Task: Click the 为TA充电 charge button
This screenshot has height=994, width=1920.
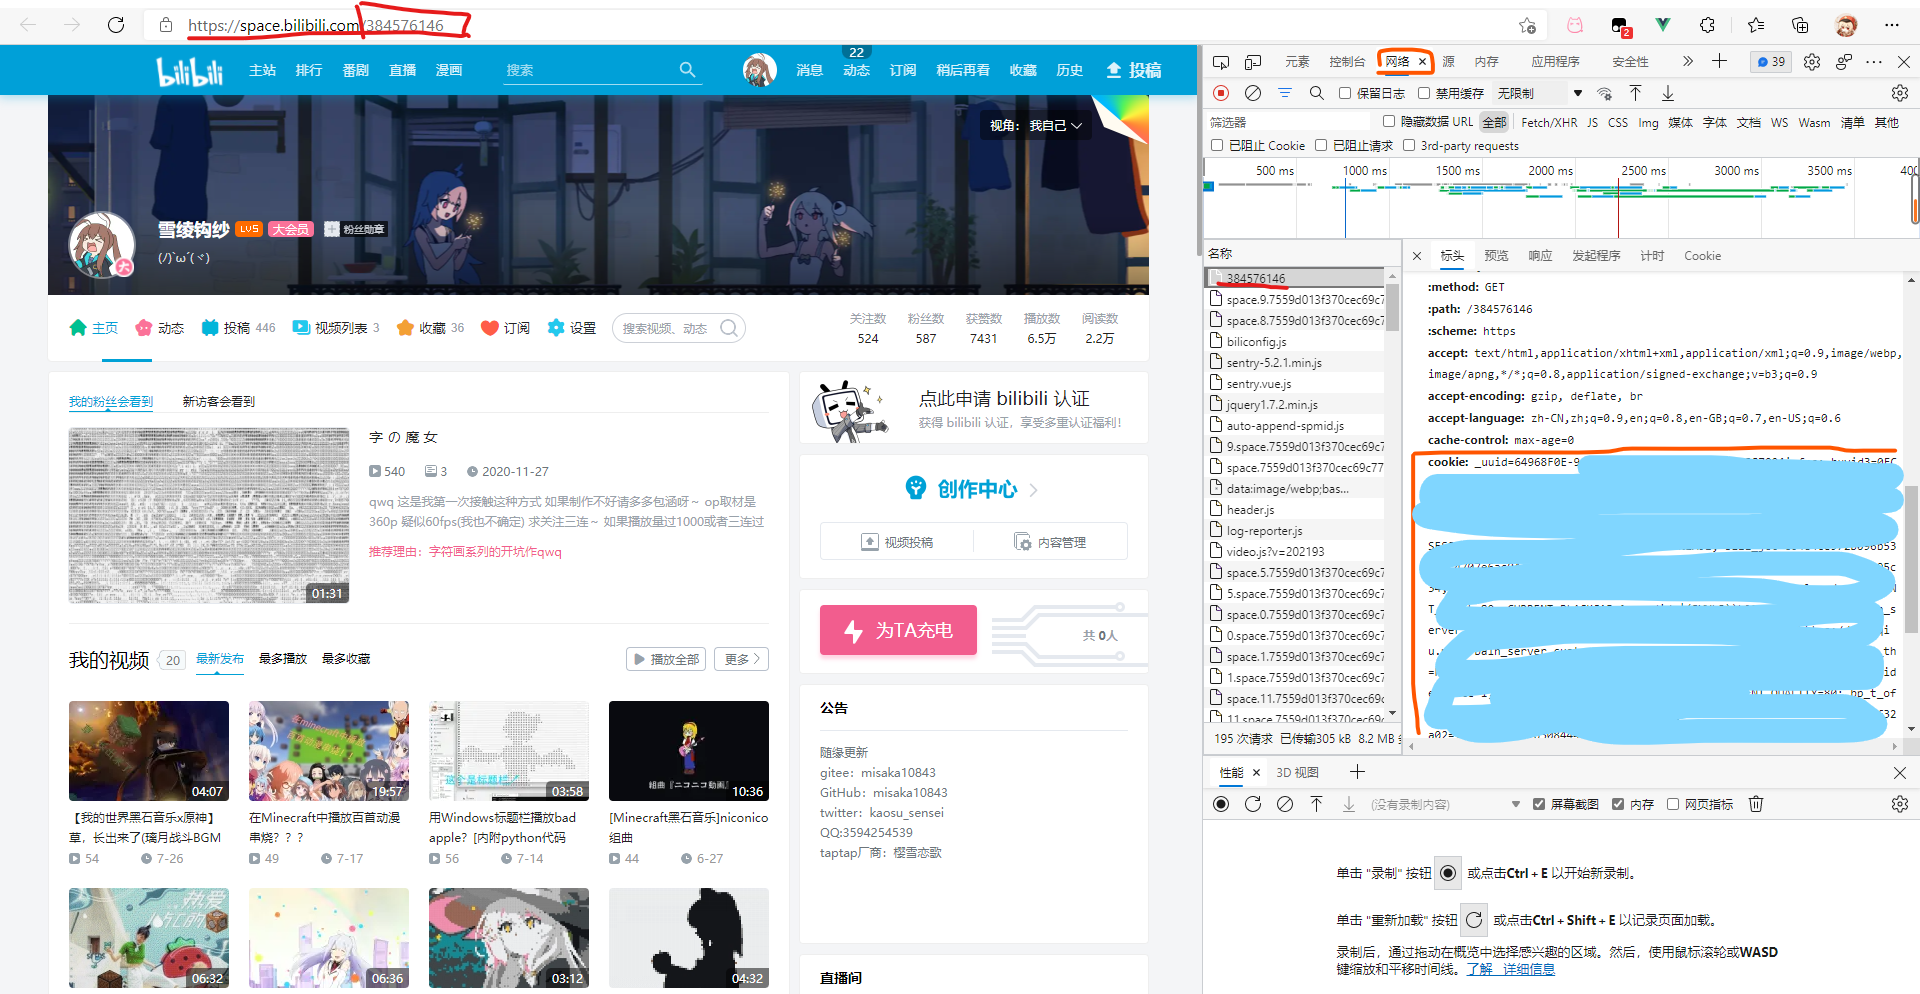Action: click(898, 630)
